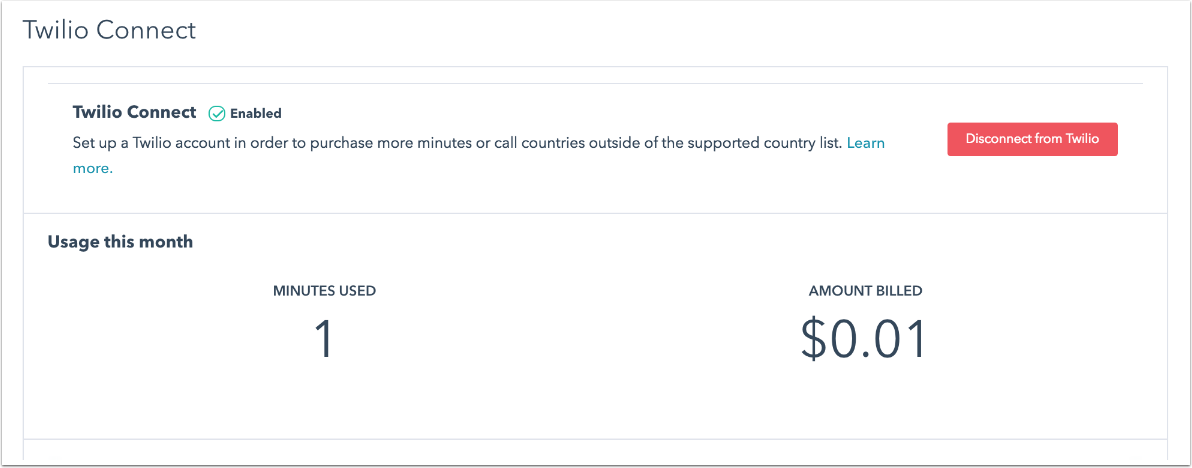
Task: Select the bold Twilio Connect section title
Action: [x=134, y=113]
